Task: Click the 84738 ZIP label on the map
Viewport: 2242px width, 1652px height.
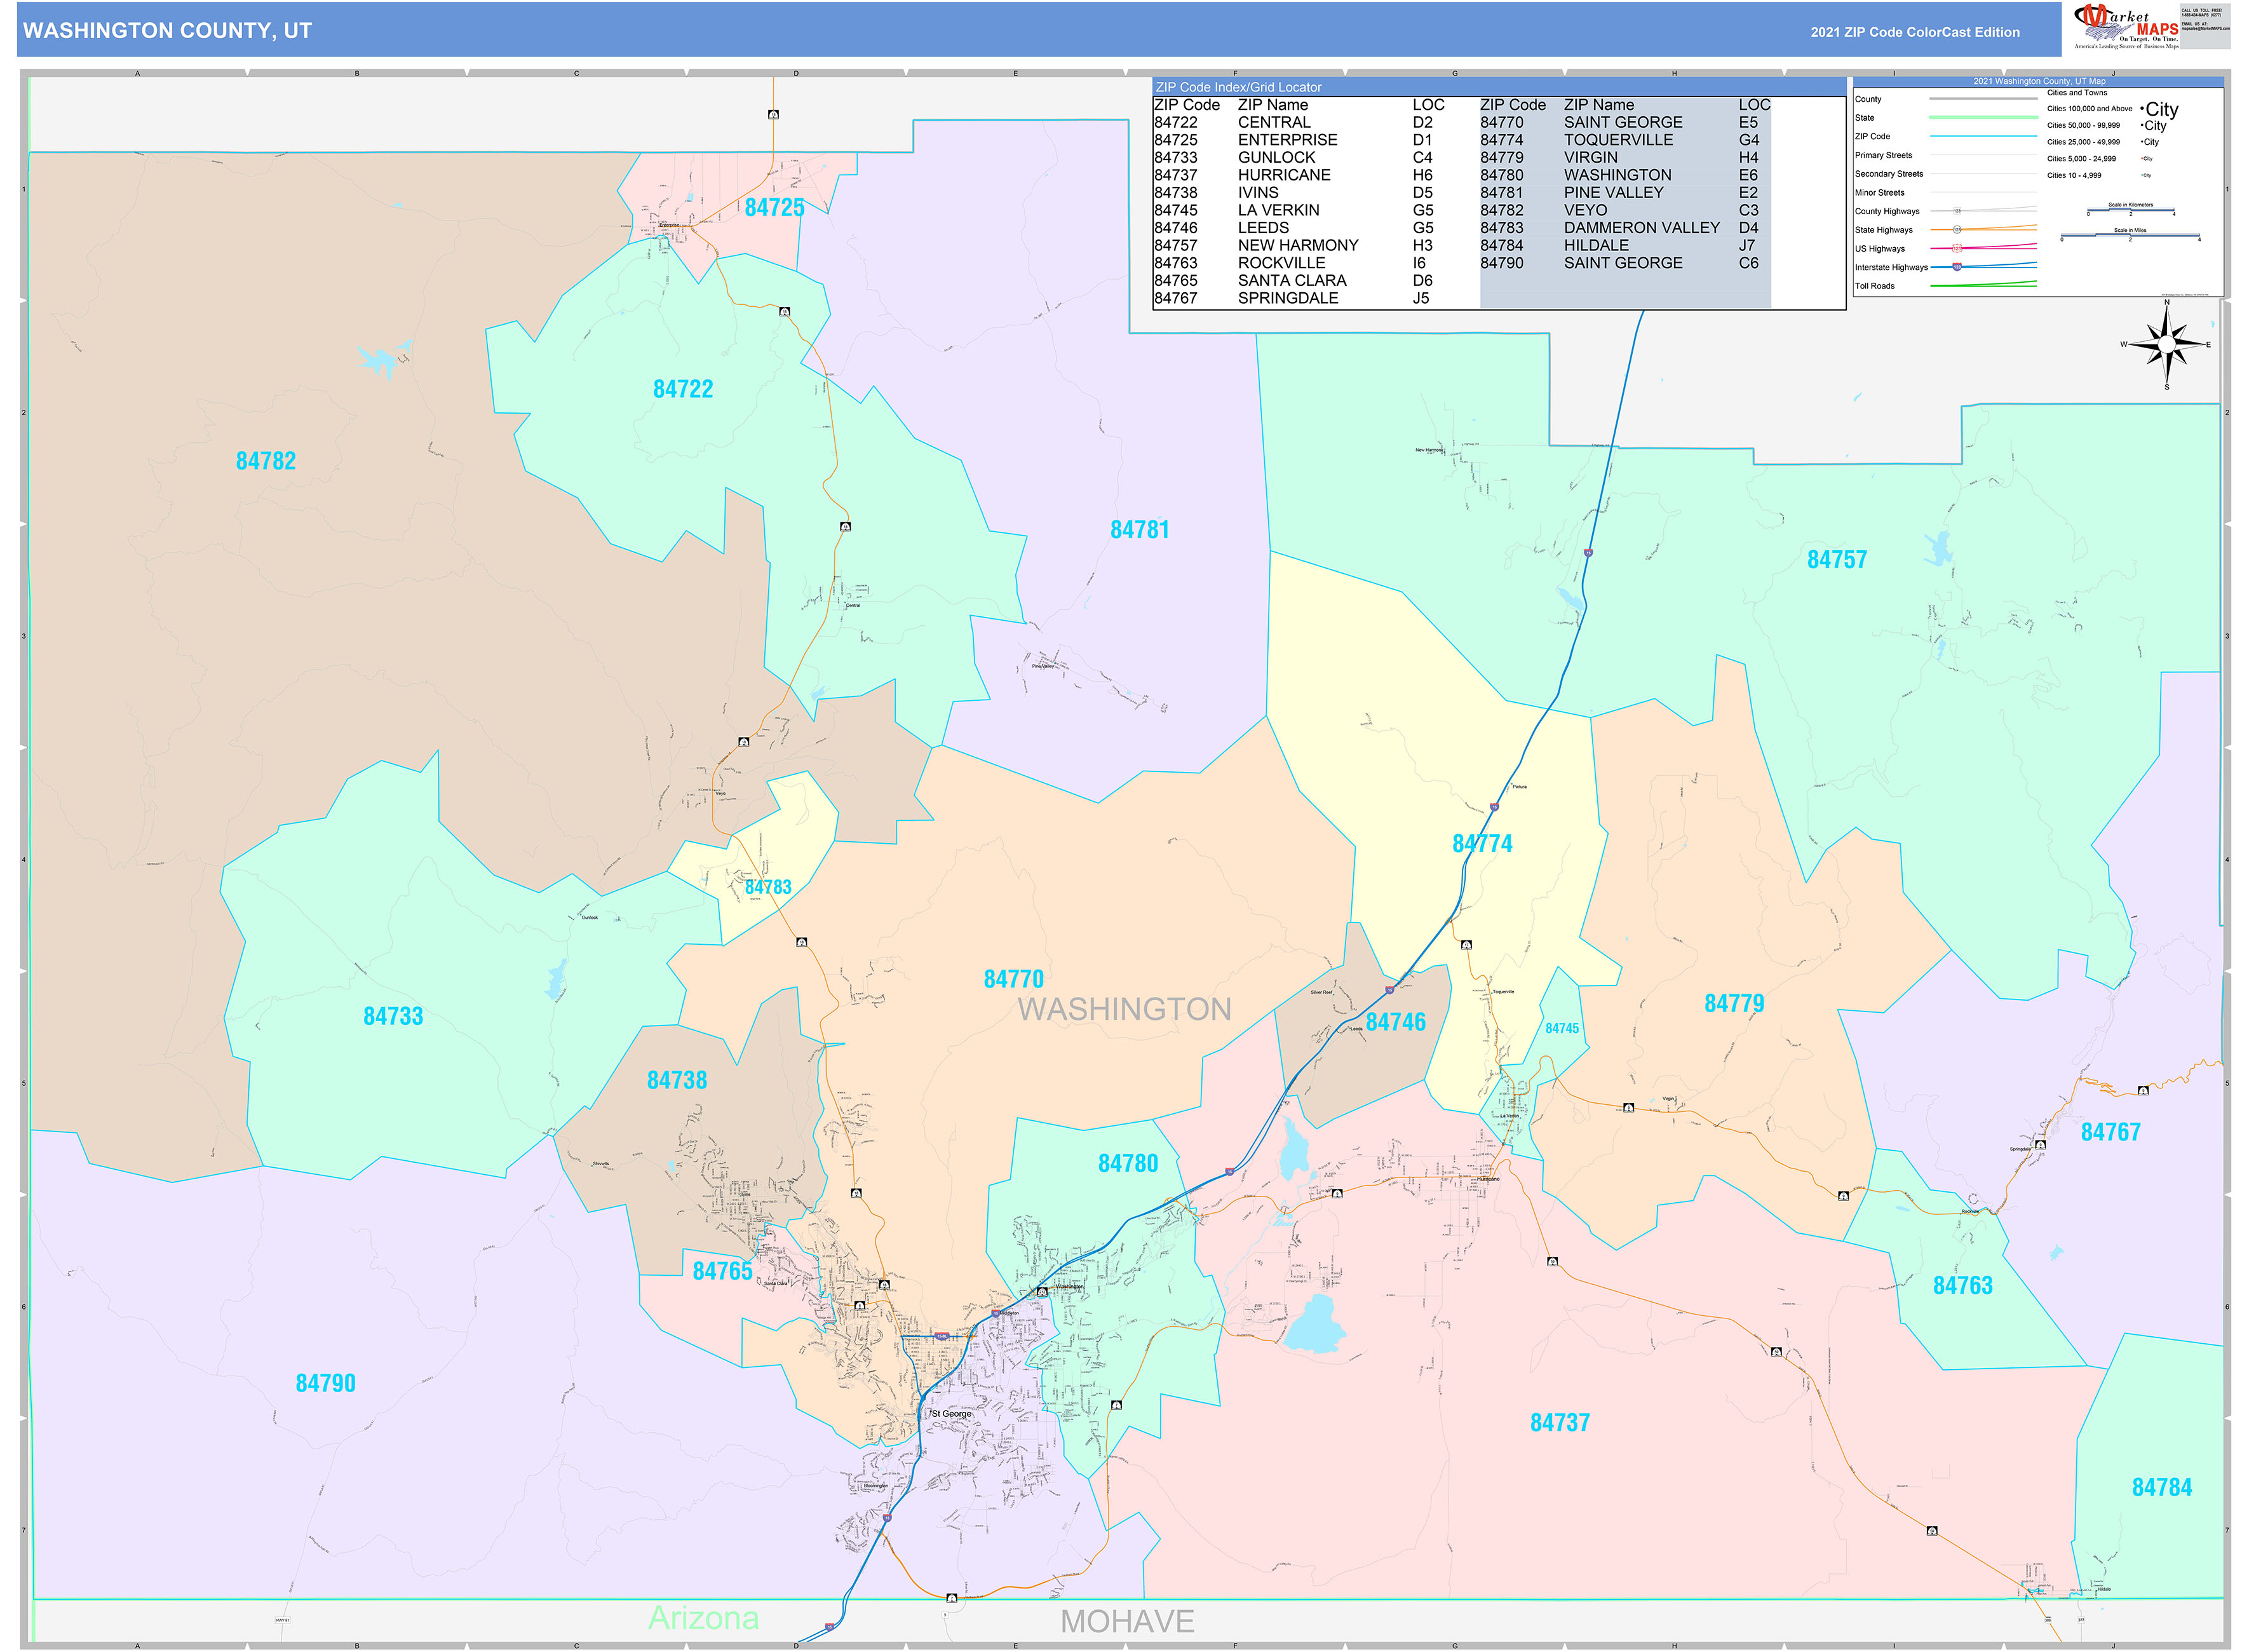Action: 677,1081
